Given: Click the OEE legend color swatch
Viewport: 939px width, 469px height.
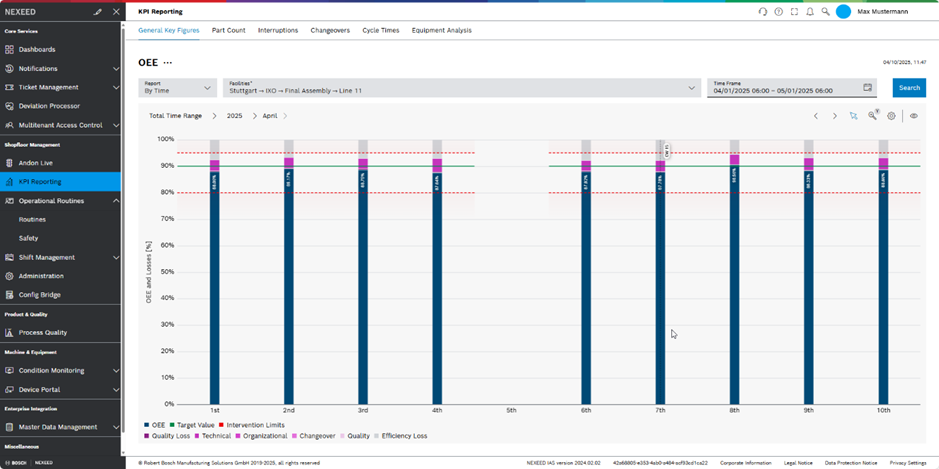Looking at the screenshot, I should pos(147,425).
